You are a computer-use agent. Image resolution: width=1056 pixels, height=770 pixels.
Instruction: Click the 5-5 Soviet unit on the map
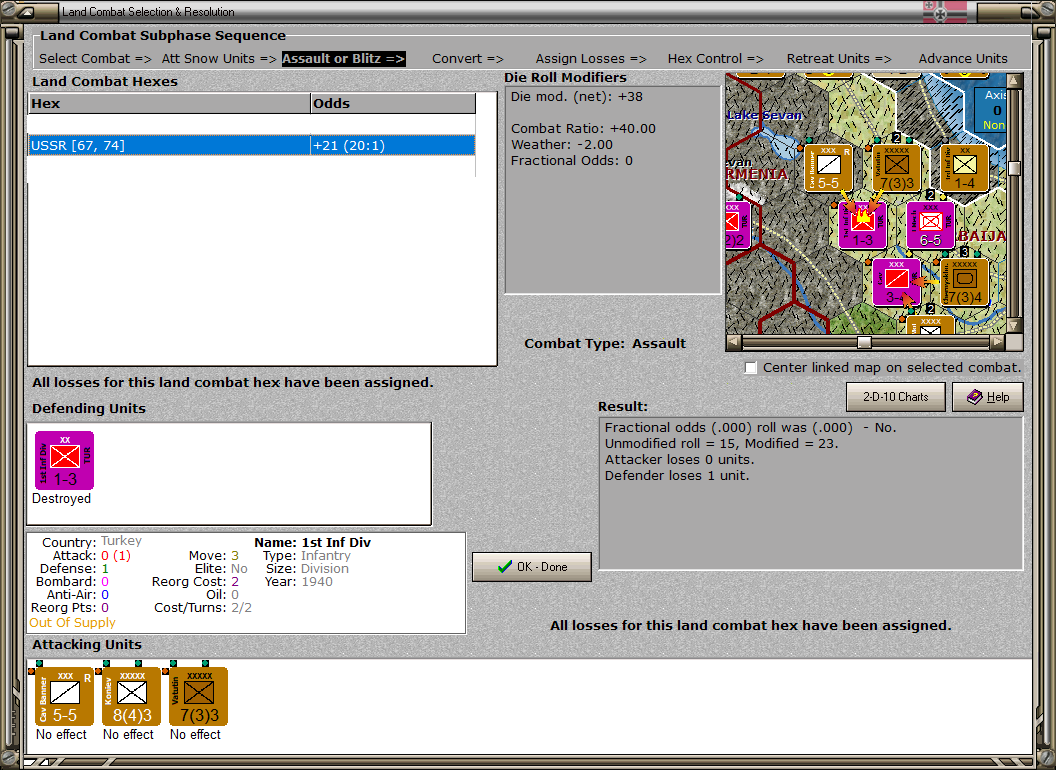click(828, 168)
